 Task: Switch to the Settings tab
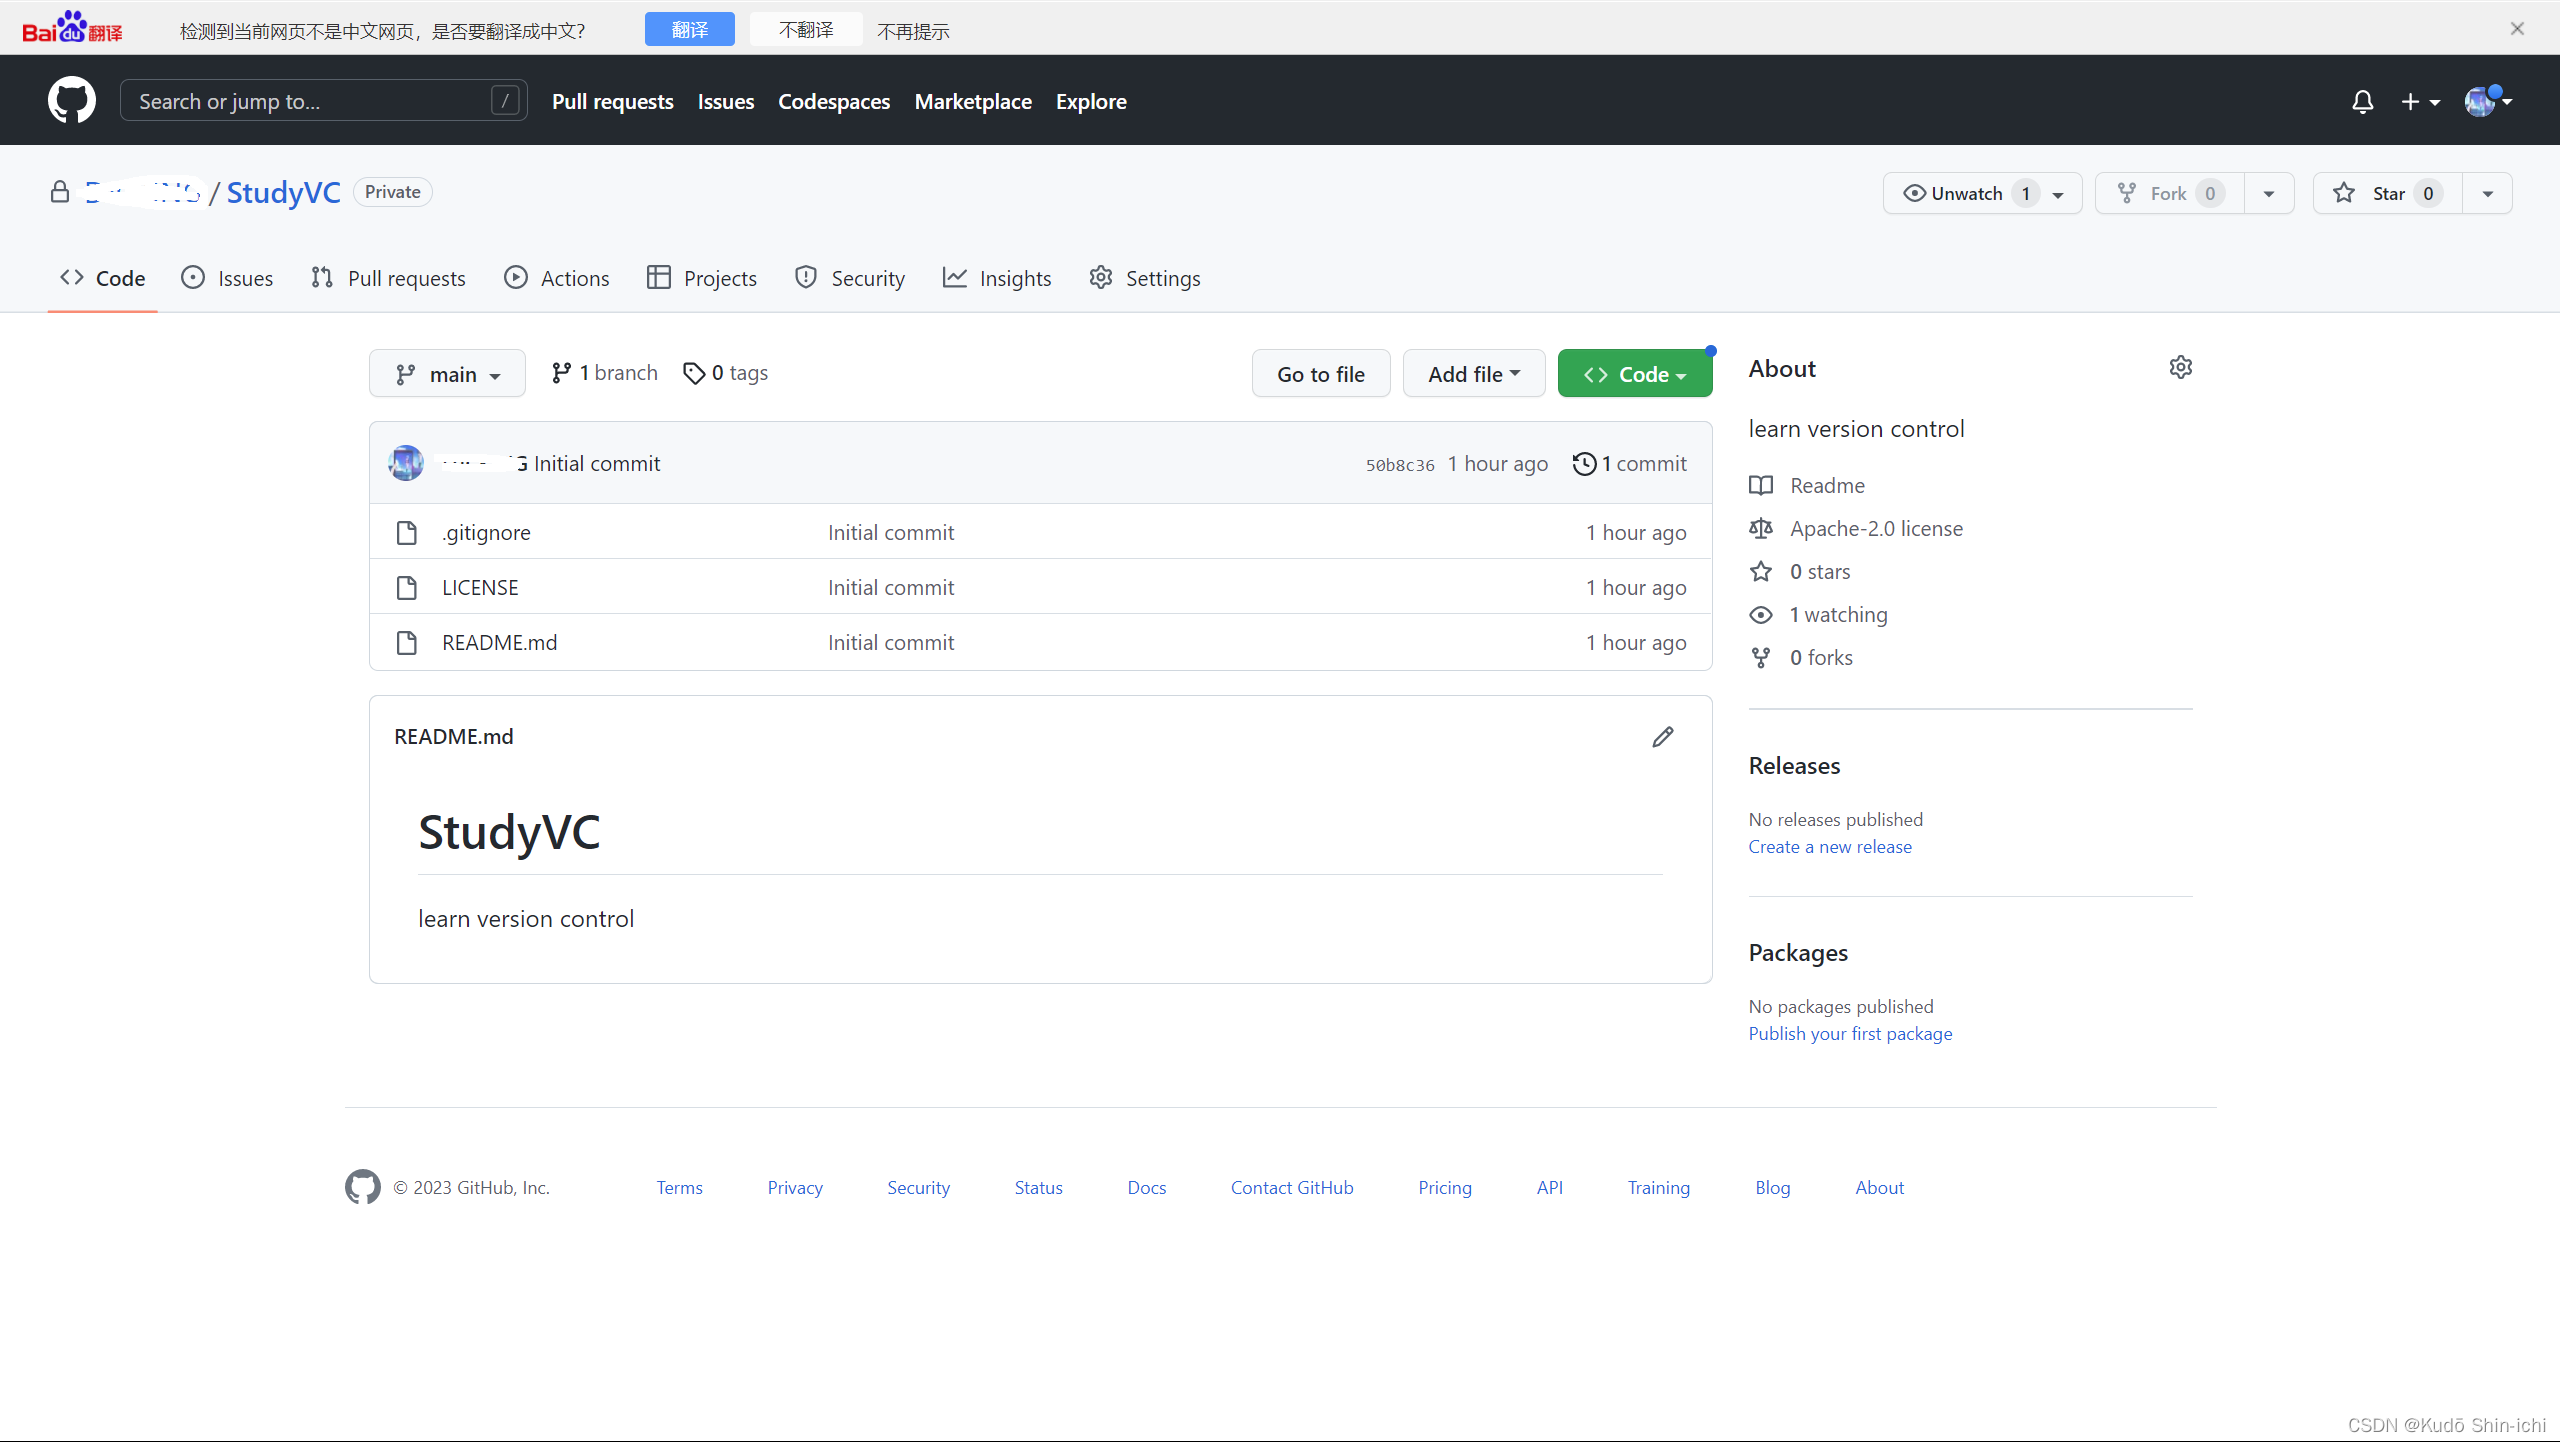click(1145, 278)
